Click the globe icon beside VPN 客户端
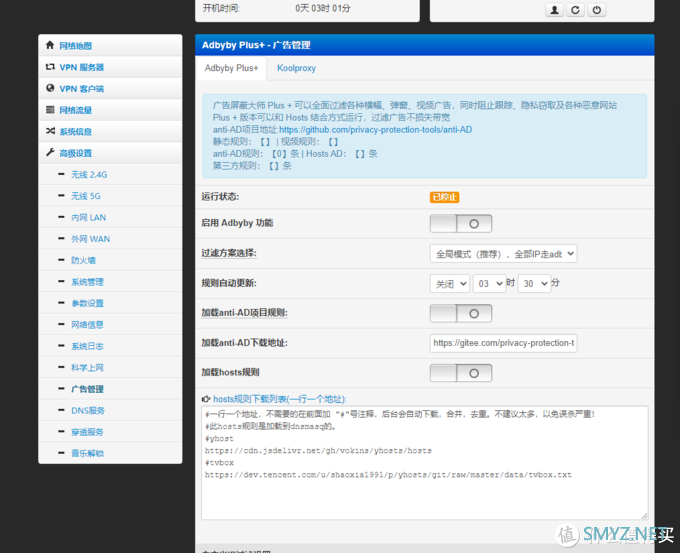This screenshot has height=553, width=680. 50,88
